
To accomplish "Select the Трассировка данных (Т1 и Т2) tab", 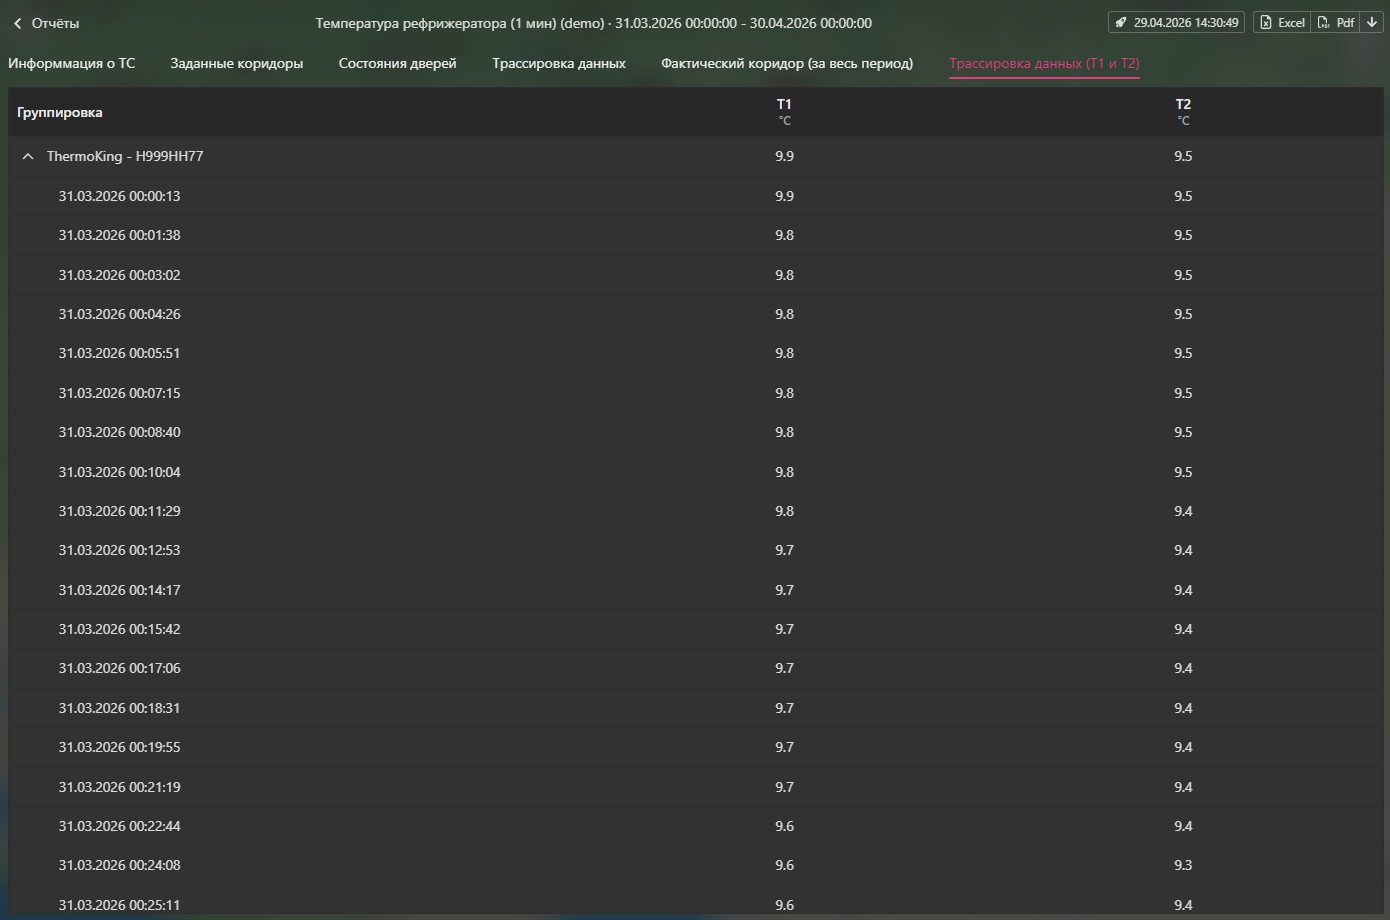I will 1043,63.
